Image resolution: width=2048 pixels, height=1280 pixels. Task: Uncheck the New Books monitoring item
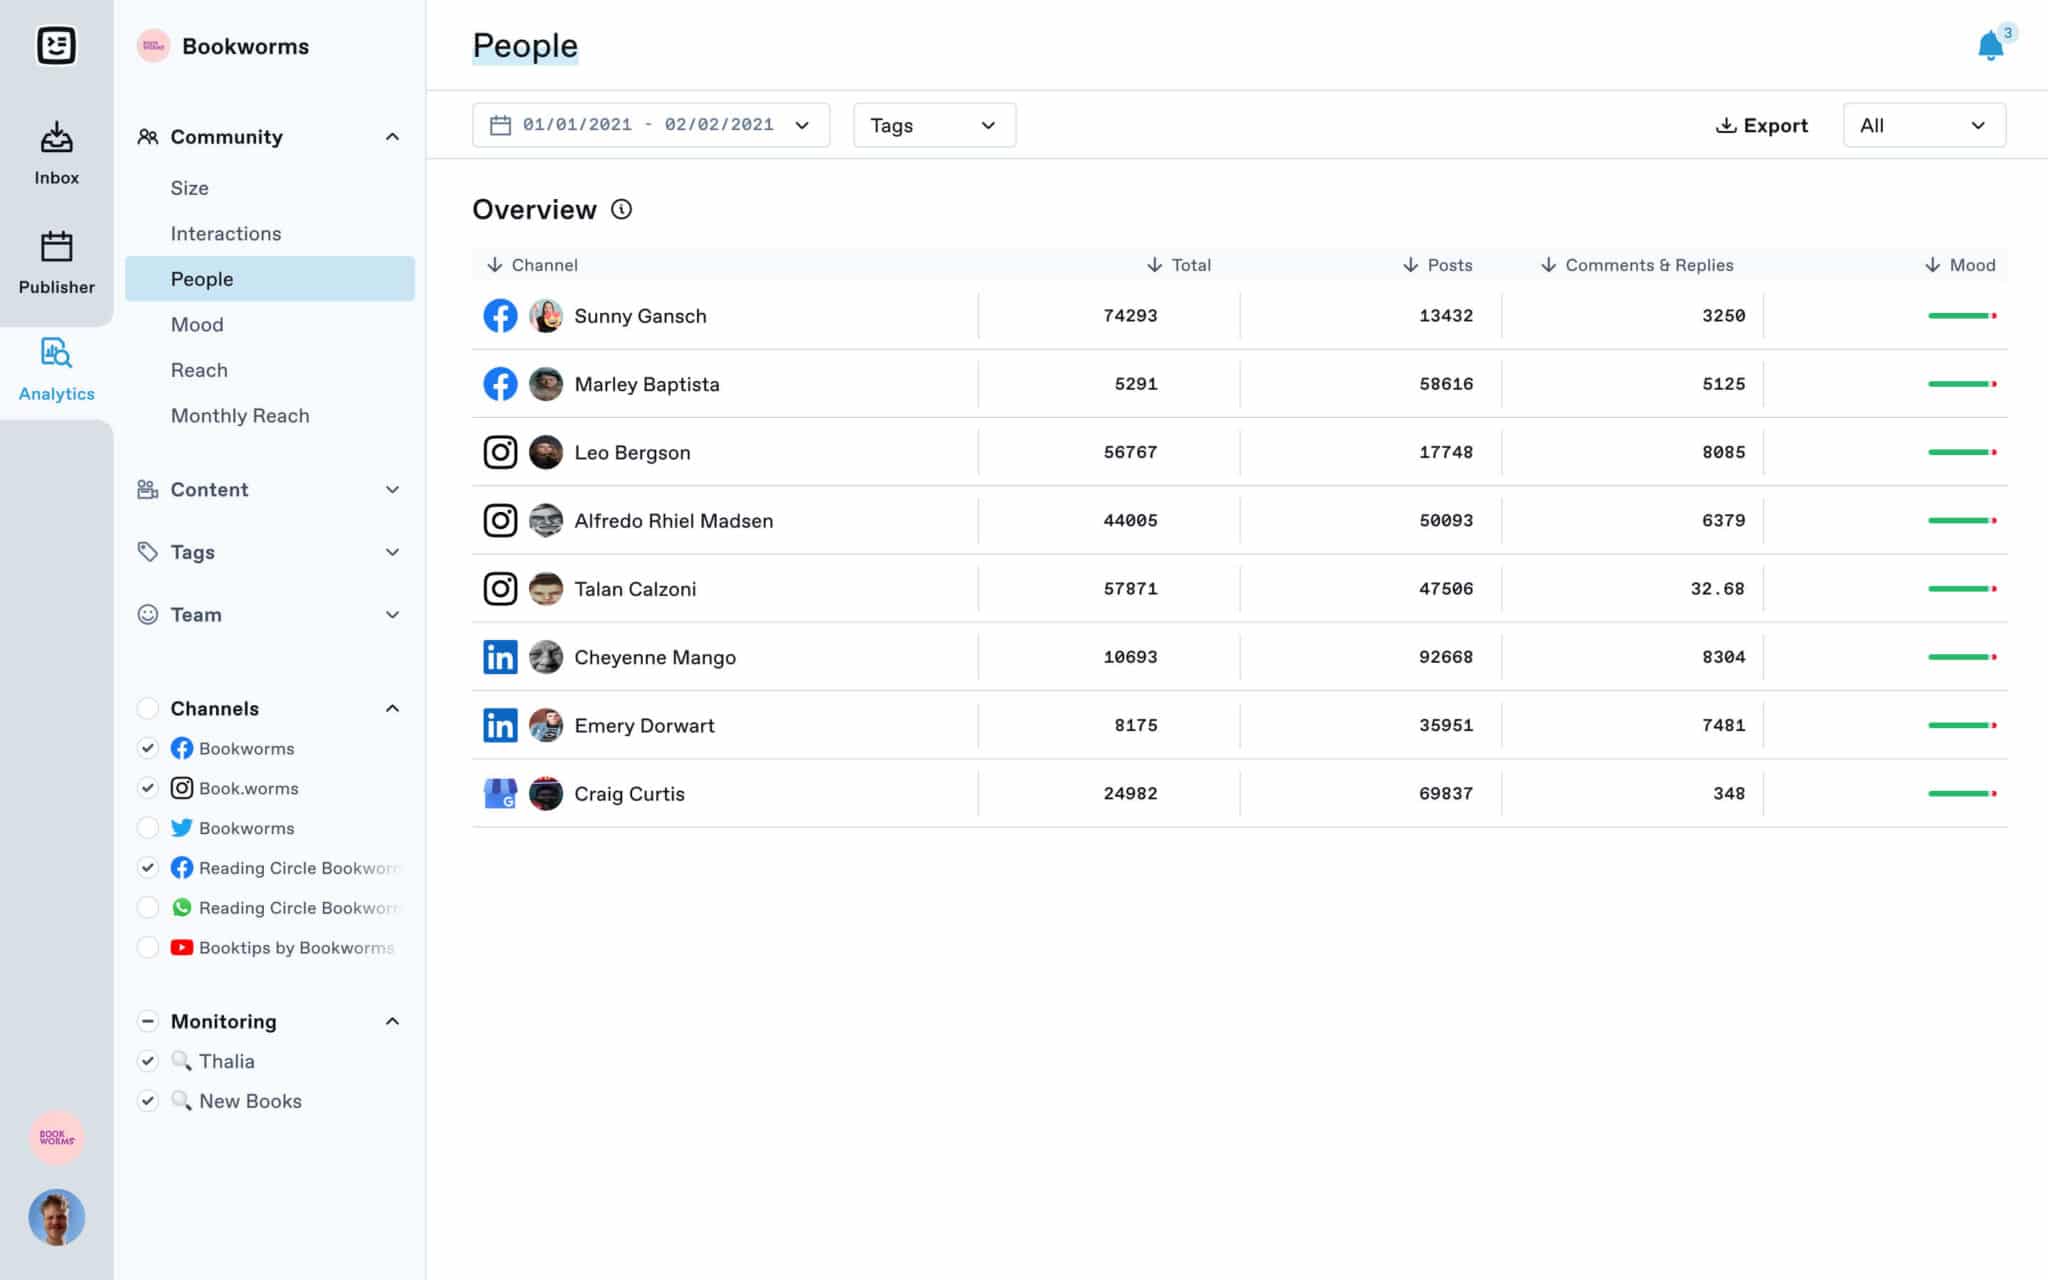148,1101
